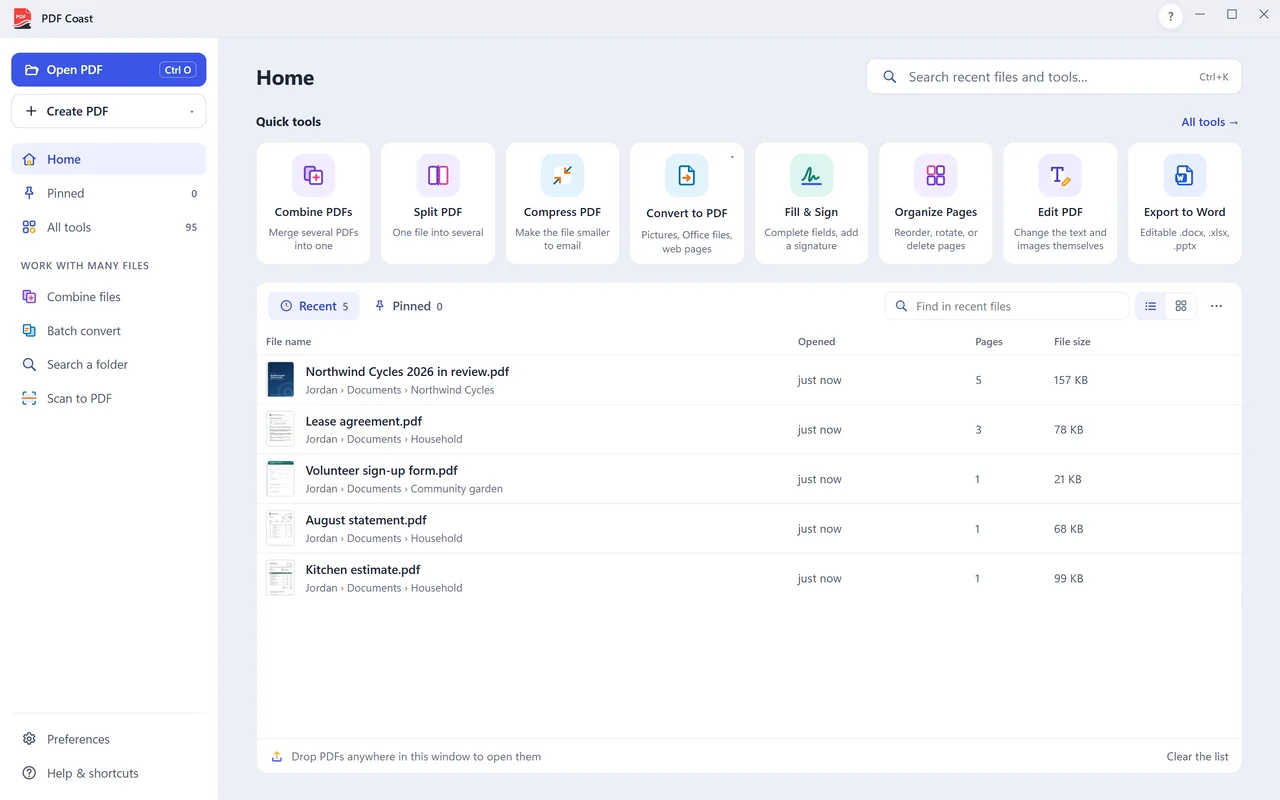Switch to the Recent tab
This screenshot has width=1280, height=800.
314,306
